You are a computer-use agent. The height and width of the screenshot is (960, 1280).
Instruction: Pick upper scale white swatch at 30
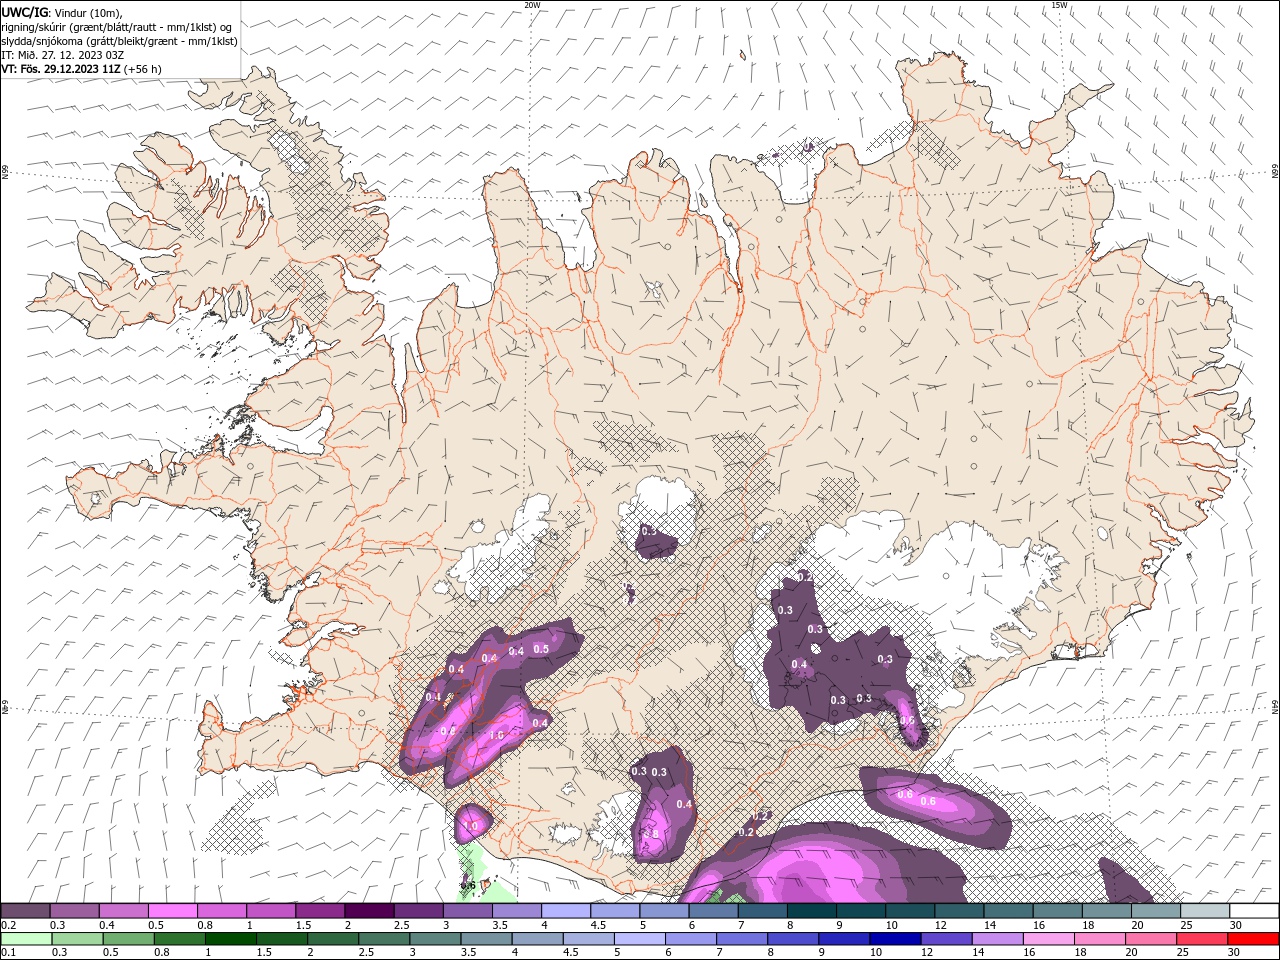pyautogui.click(x=1253, y=911)
